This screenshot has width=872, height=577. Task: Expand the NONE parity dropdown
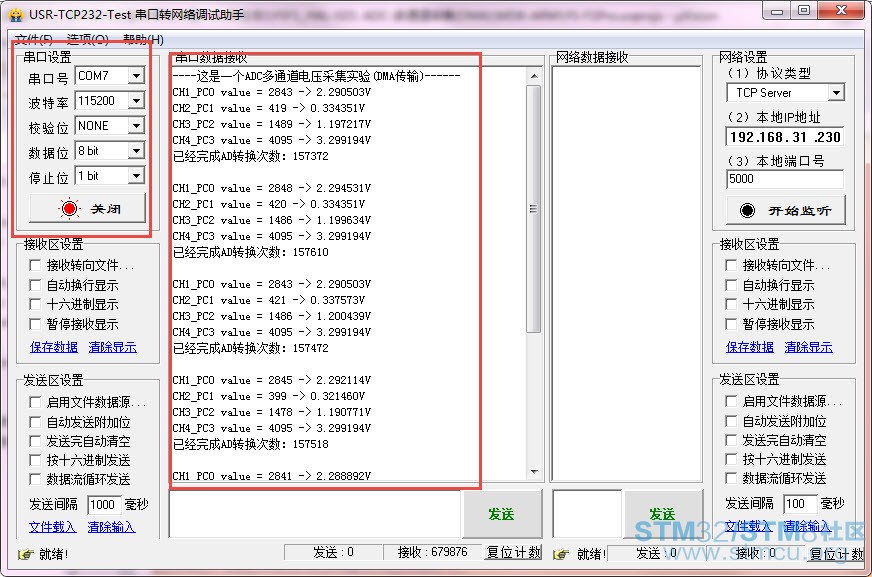click(136, 126)
